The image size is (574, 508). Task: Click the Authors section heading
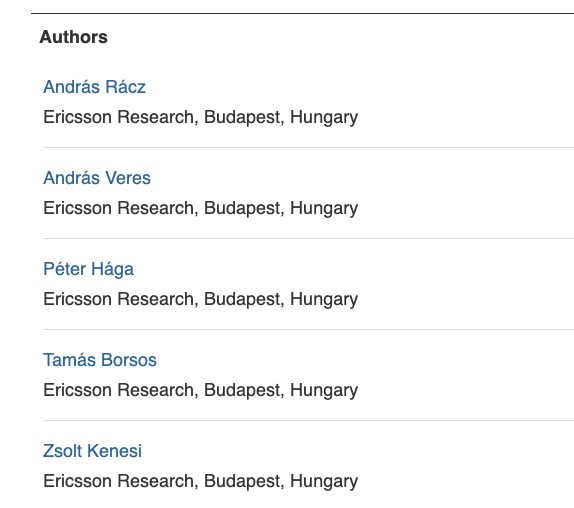click(x=74, y=37)
